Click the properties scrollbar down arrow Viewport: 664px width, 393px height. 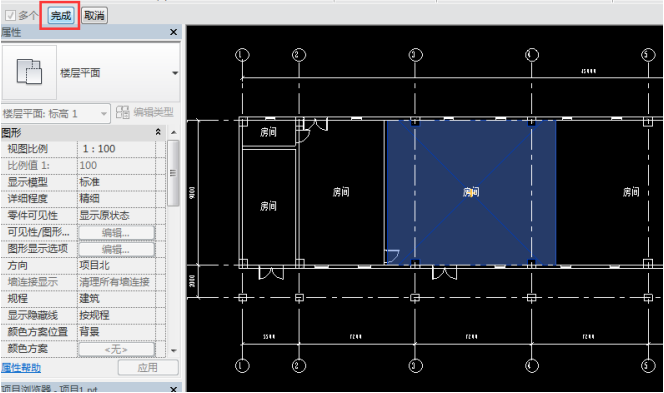point(174,351)
